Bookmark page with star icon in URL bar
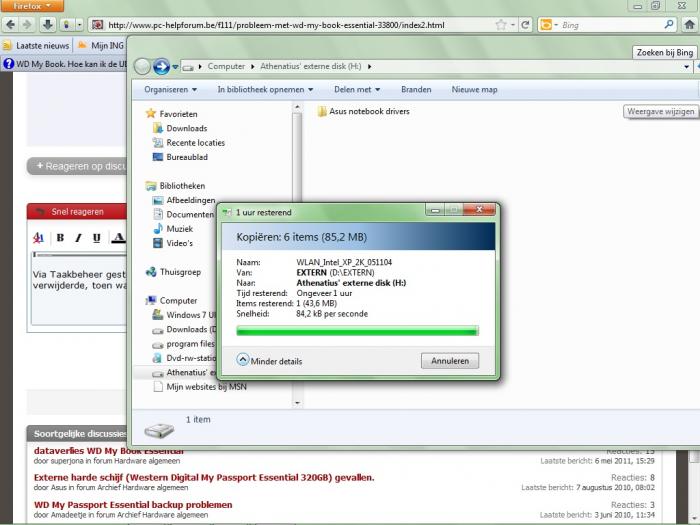The height and width of the screenshot is (525, 700). click(501, 25)
